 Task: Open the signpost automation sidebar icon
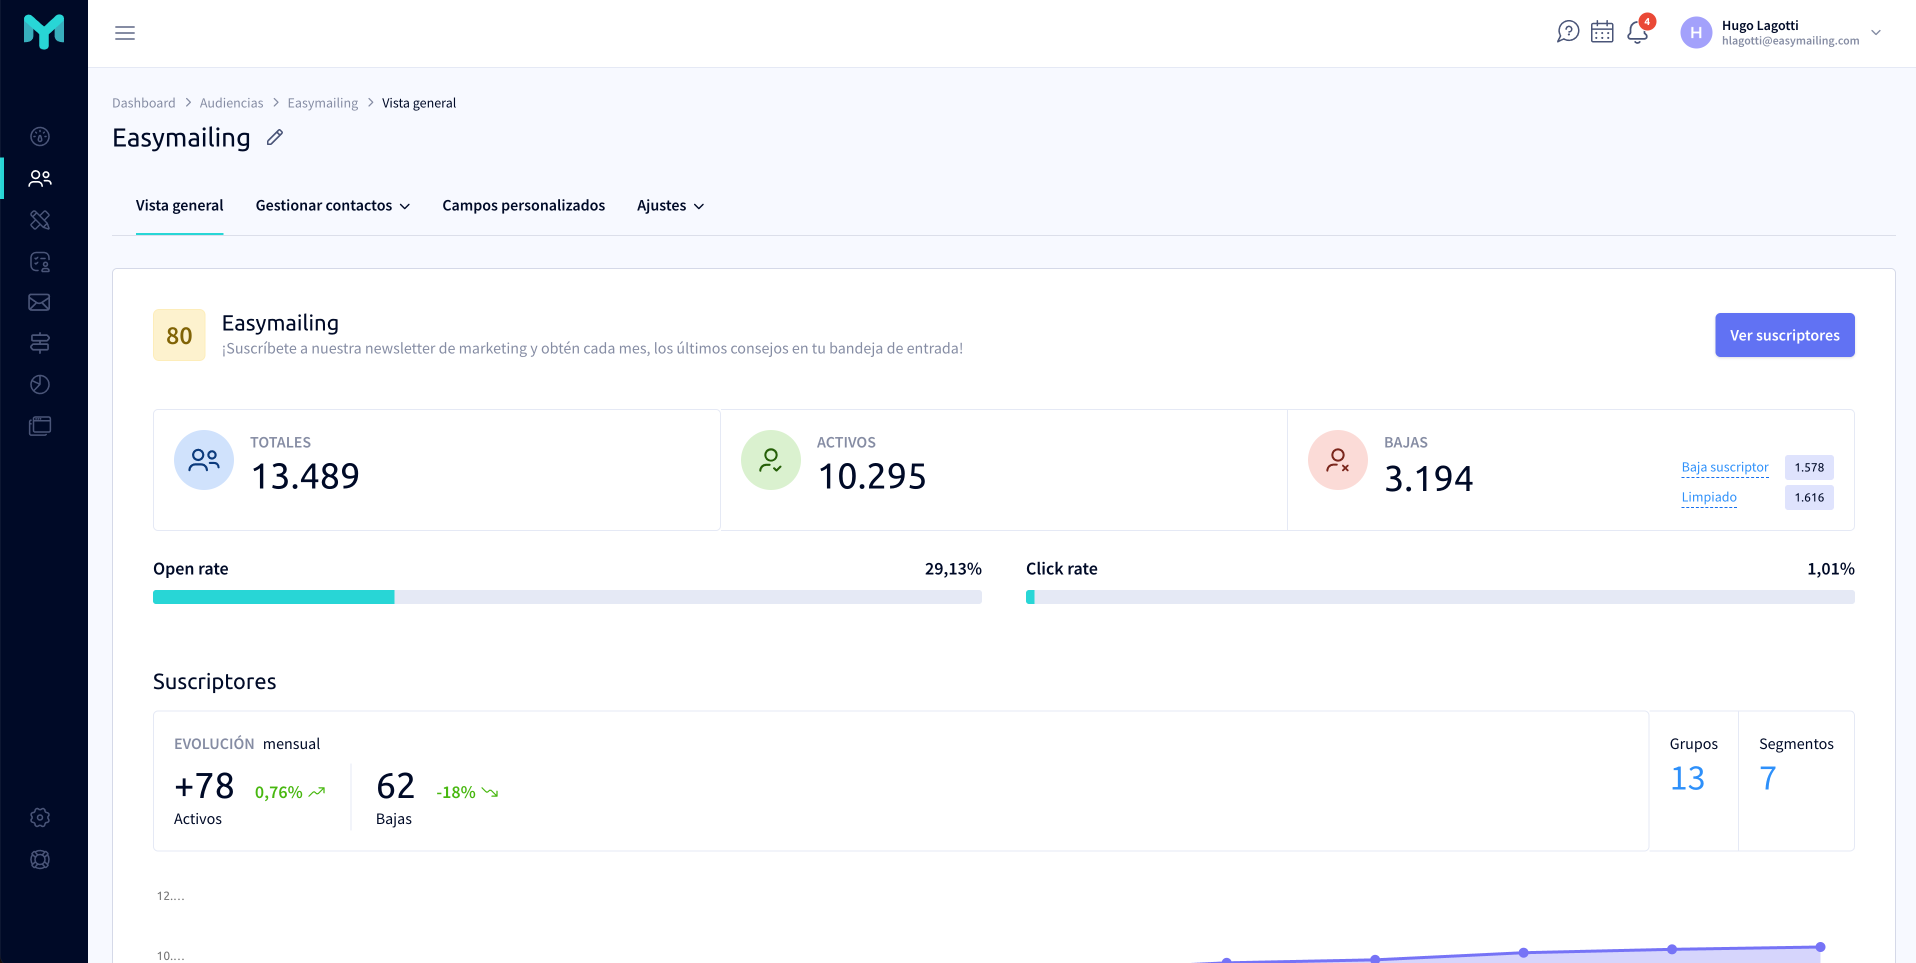point(40,343)
